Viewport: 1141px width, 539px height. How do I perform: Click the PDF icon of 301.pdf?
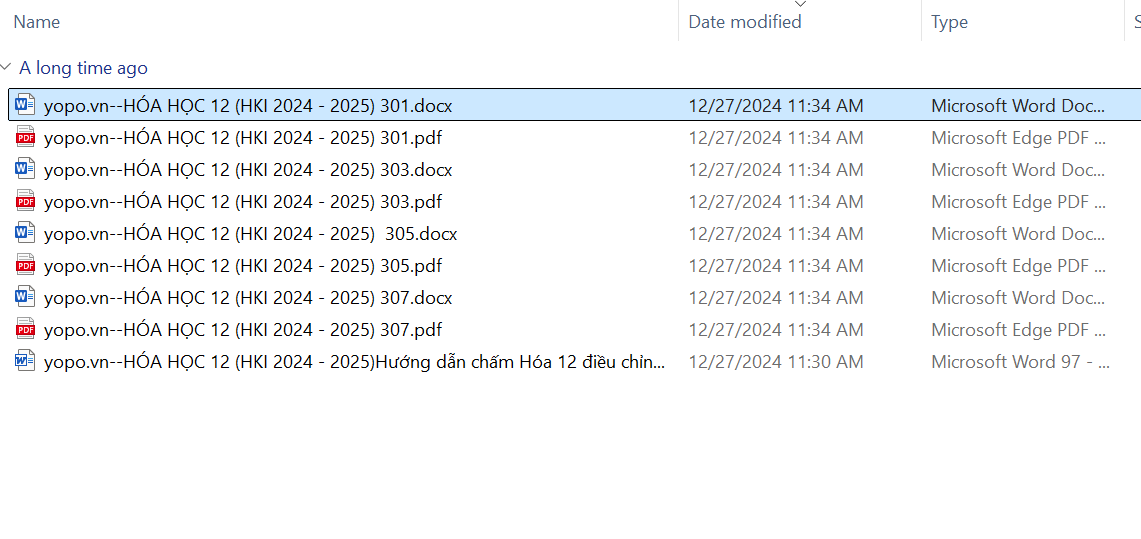click(25, 137)
